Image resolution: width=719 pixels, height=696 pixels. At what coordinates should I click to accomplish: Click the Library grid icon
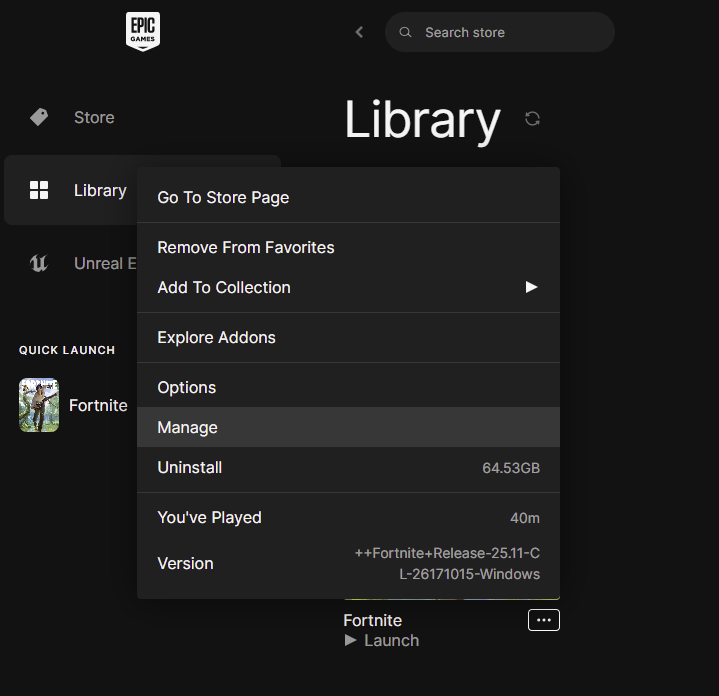tap(39, 190)
